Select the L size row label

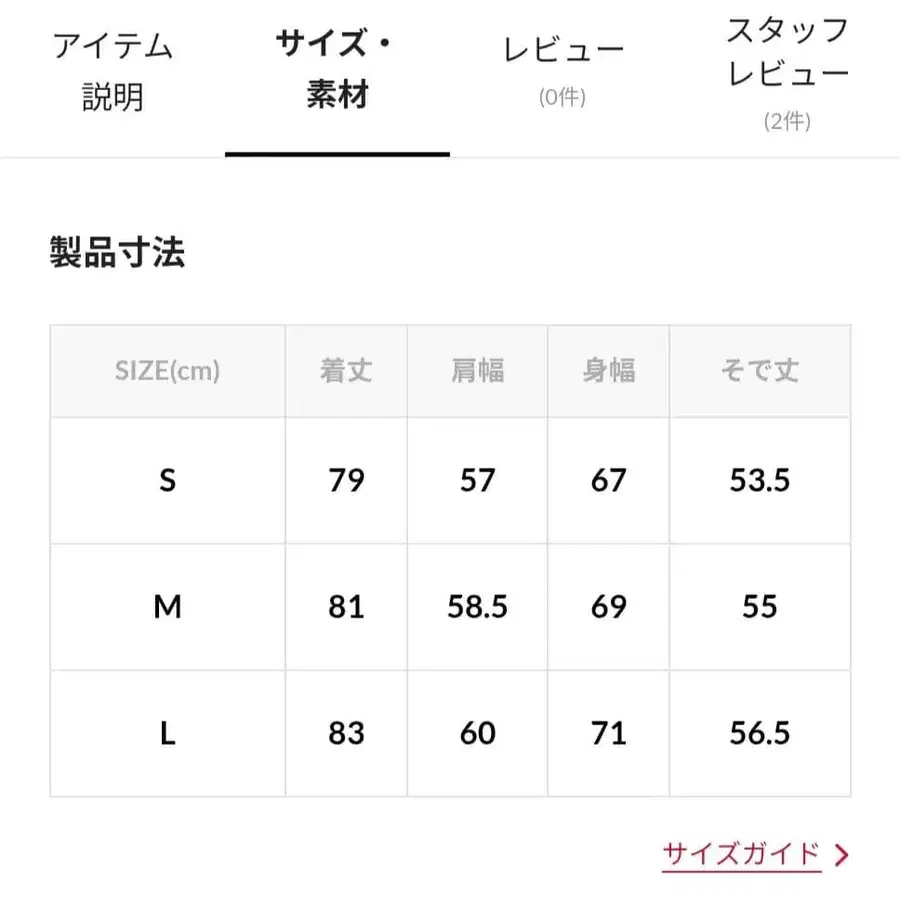pyautogui.click(x=167, y=734)
